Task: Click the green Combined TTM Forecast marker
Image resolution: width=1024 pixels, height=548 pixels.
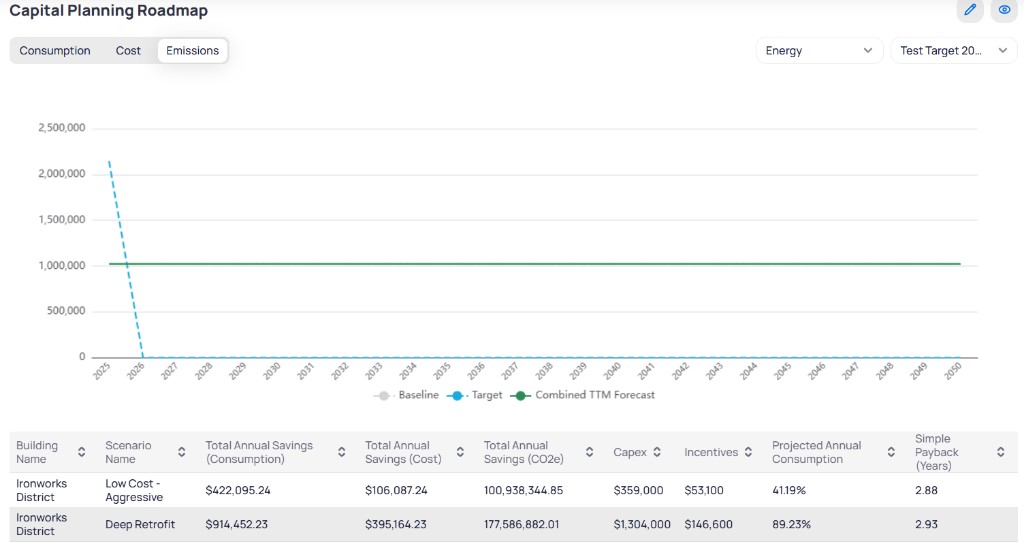Action: (x=520, y=396)
